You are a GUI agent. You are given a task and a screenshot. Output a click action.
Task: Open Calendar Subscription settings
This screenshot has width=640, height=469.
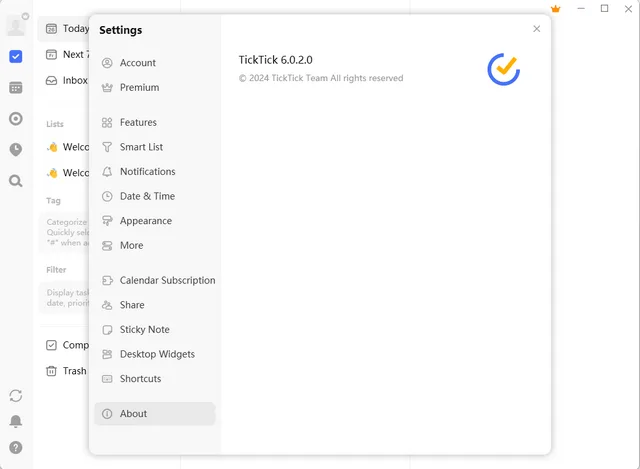155,280
